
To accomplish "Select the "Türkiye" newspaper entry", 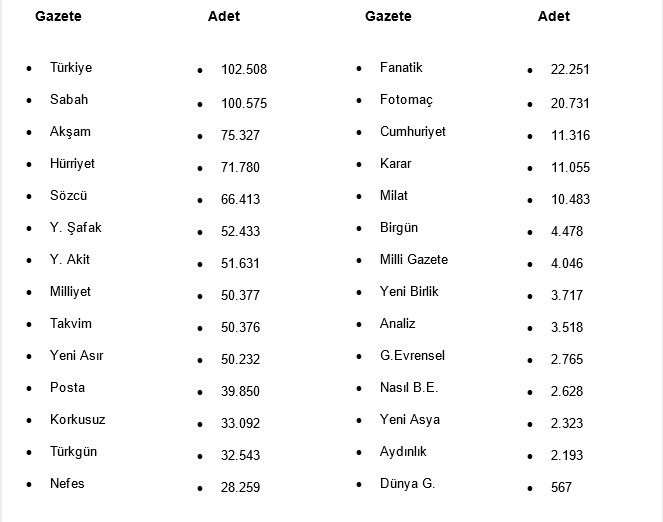I will pyautogui.click(x=71, y=68).
